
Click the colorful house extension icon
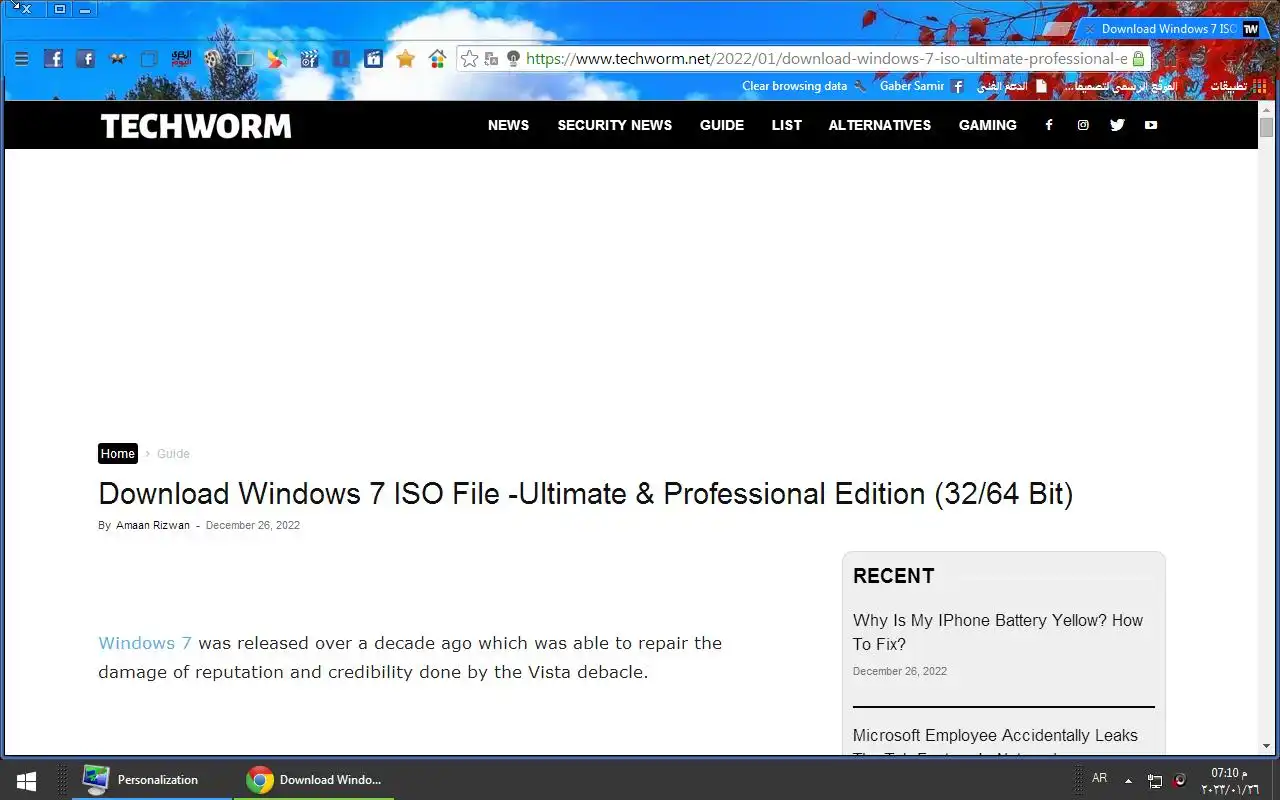437,59
